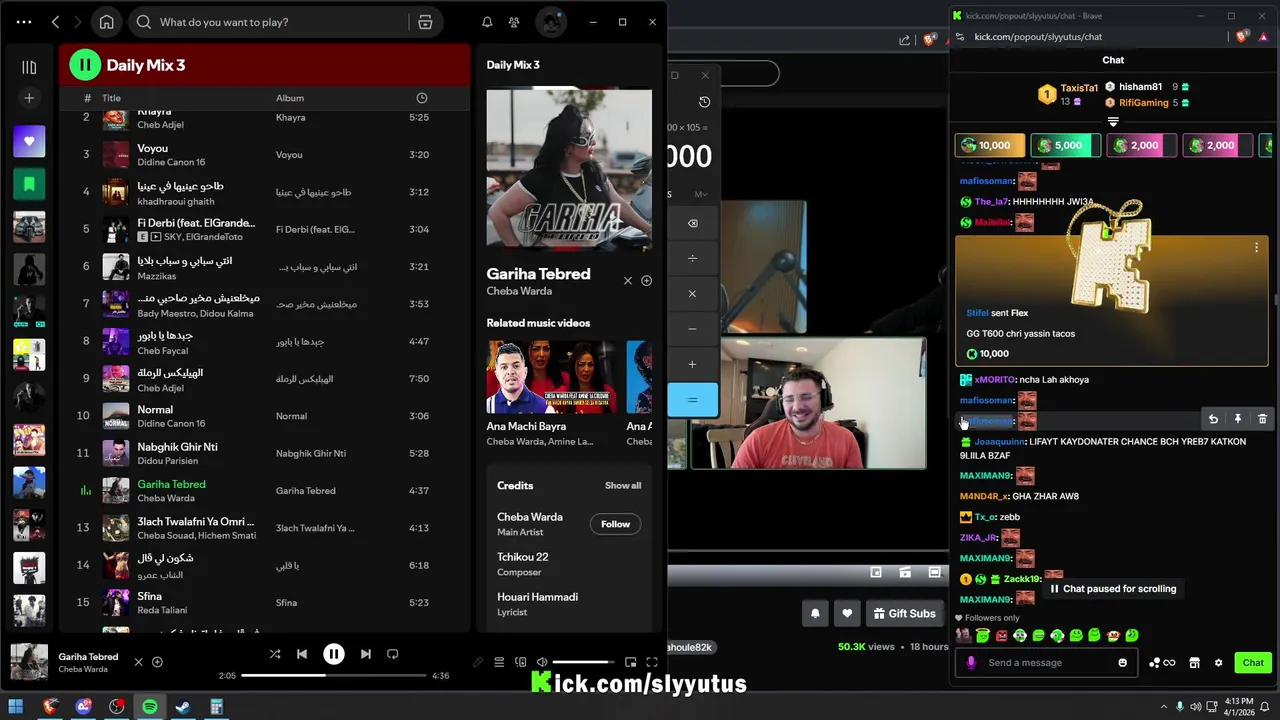Collapse Your Library sidebar icon
This screenshot has width=1280, height=720.
coord(29,67)
